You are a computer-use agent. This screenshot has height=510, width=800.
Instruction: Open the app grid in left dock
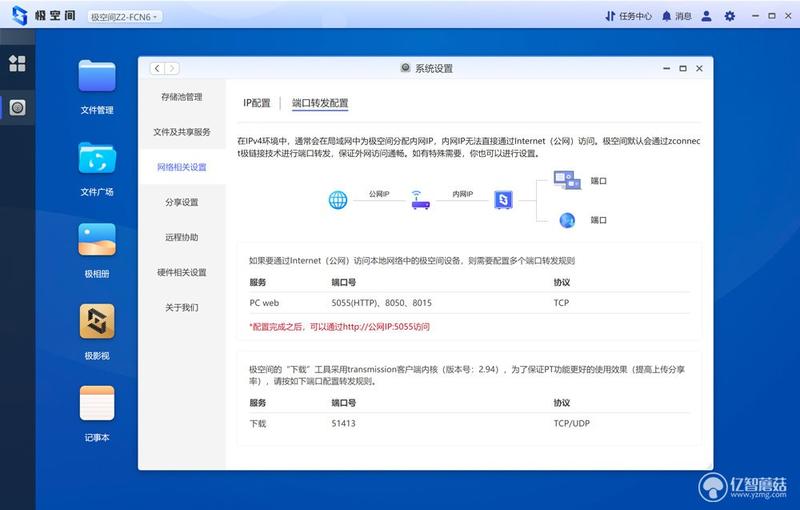[x=17, y=63]
